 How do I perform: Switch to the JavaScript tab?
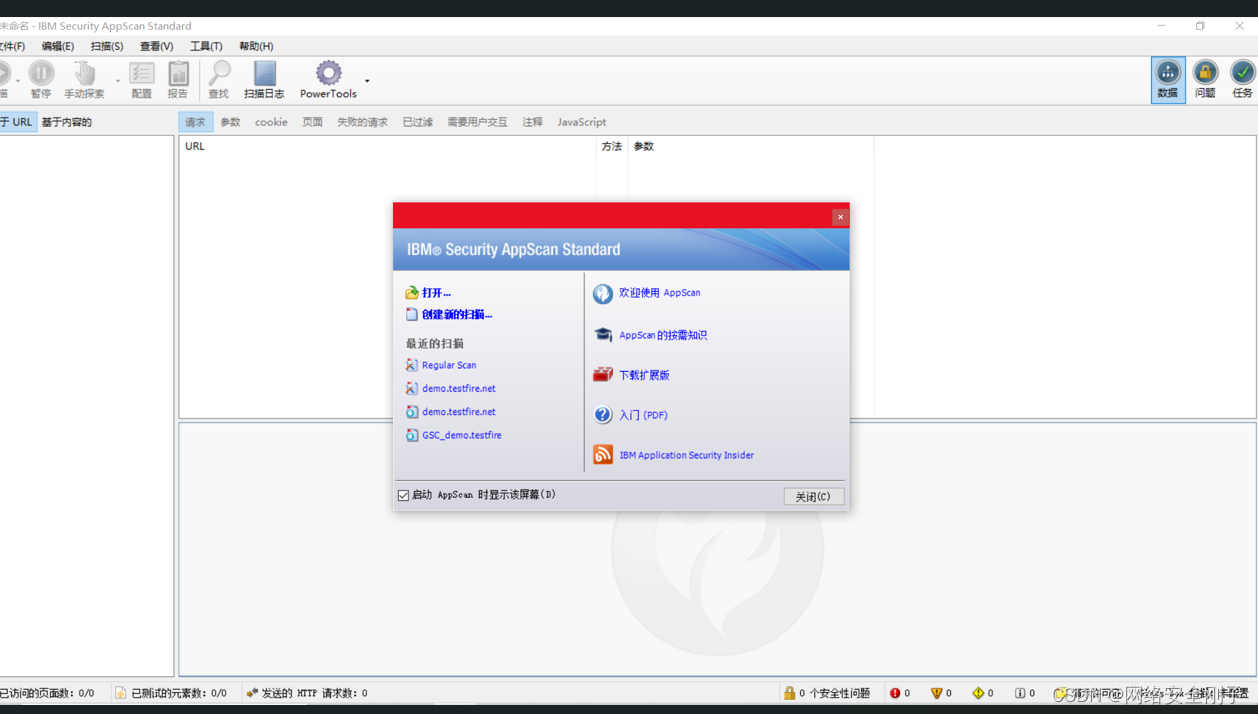pos(581,122)
